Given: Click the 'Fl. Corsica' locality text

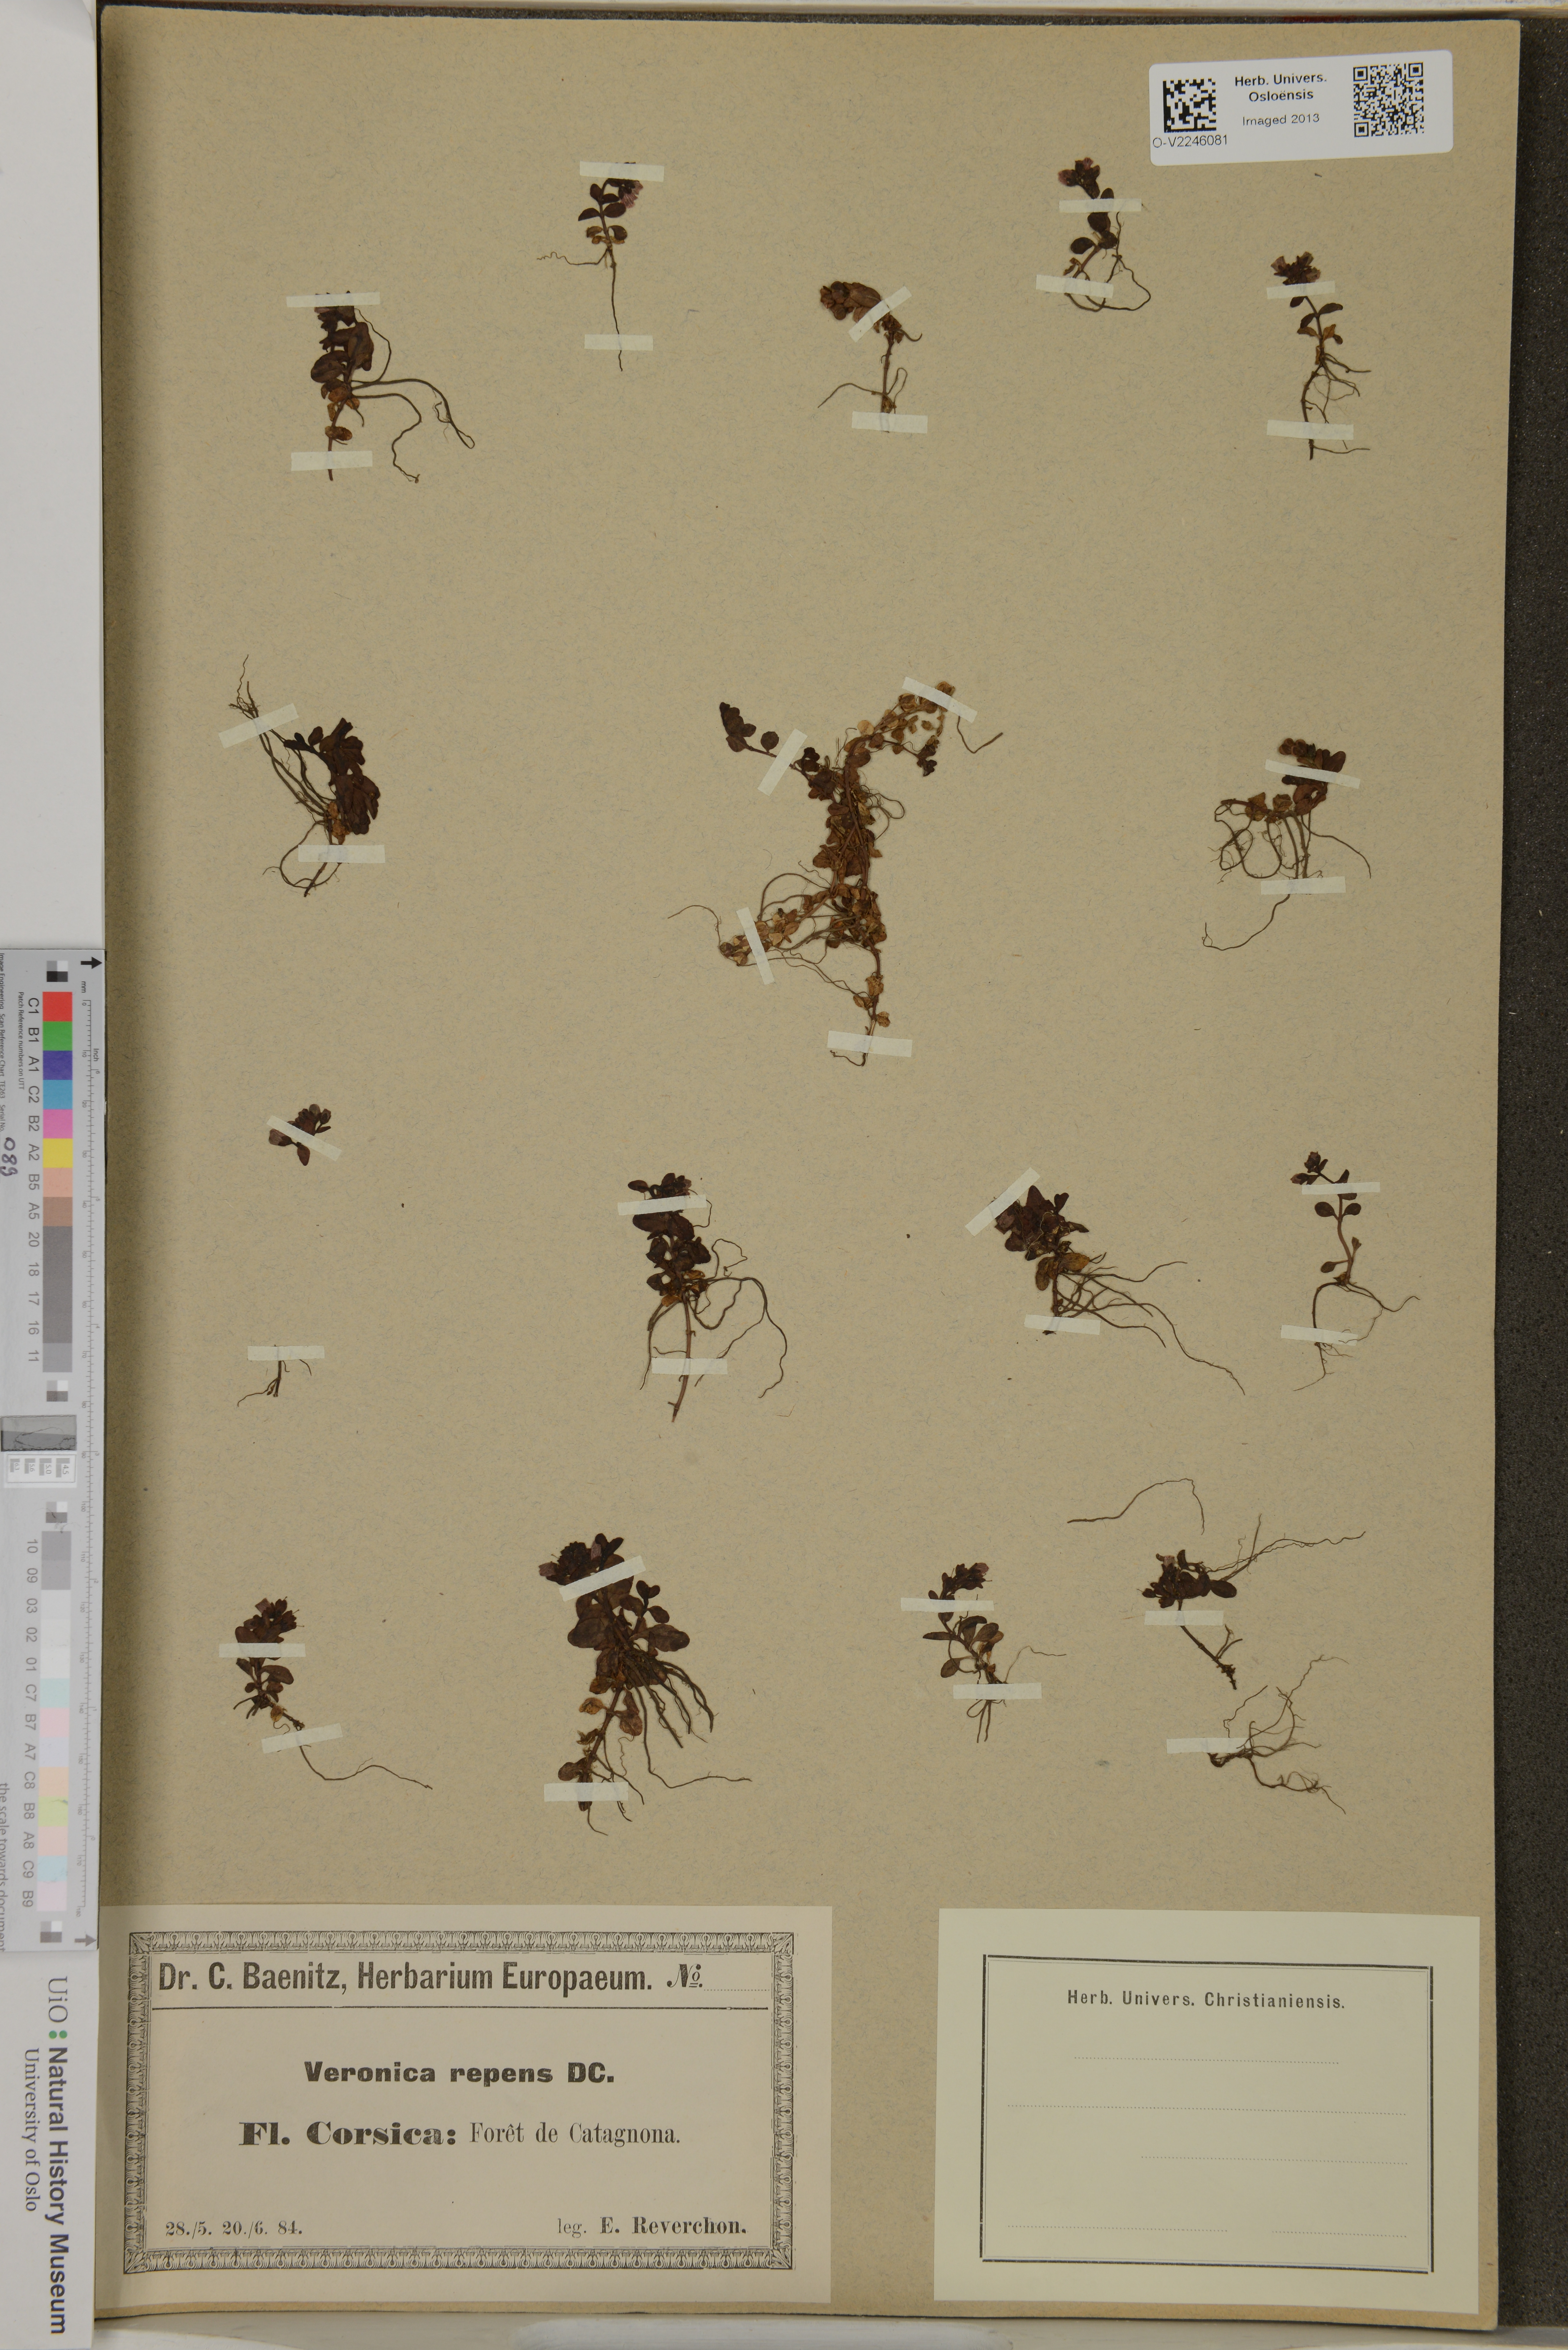Looking at the screenshot, I should (x=348, y=2134).
